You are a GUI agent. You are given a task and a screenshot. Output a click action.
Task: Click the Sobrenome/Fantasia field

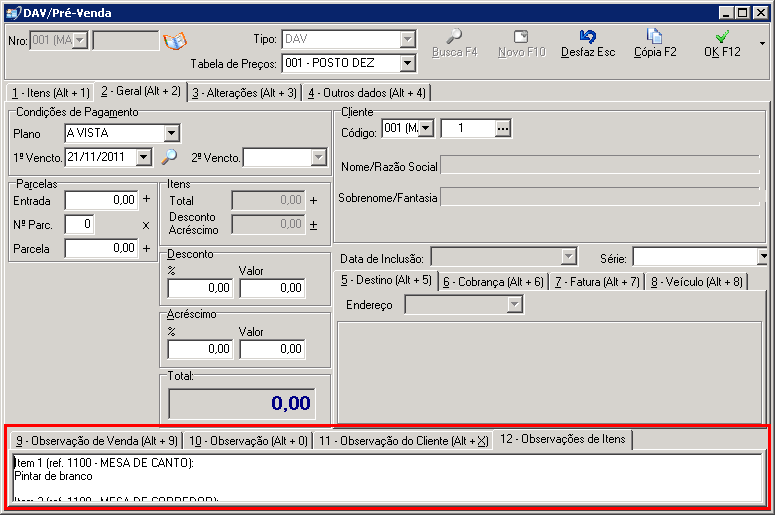click(x=601, y=197)
